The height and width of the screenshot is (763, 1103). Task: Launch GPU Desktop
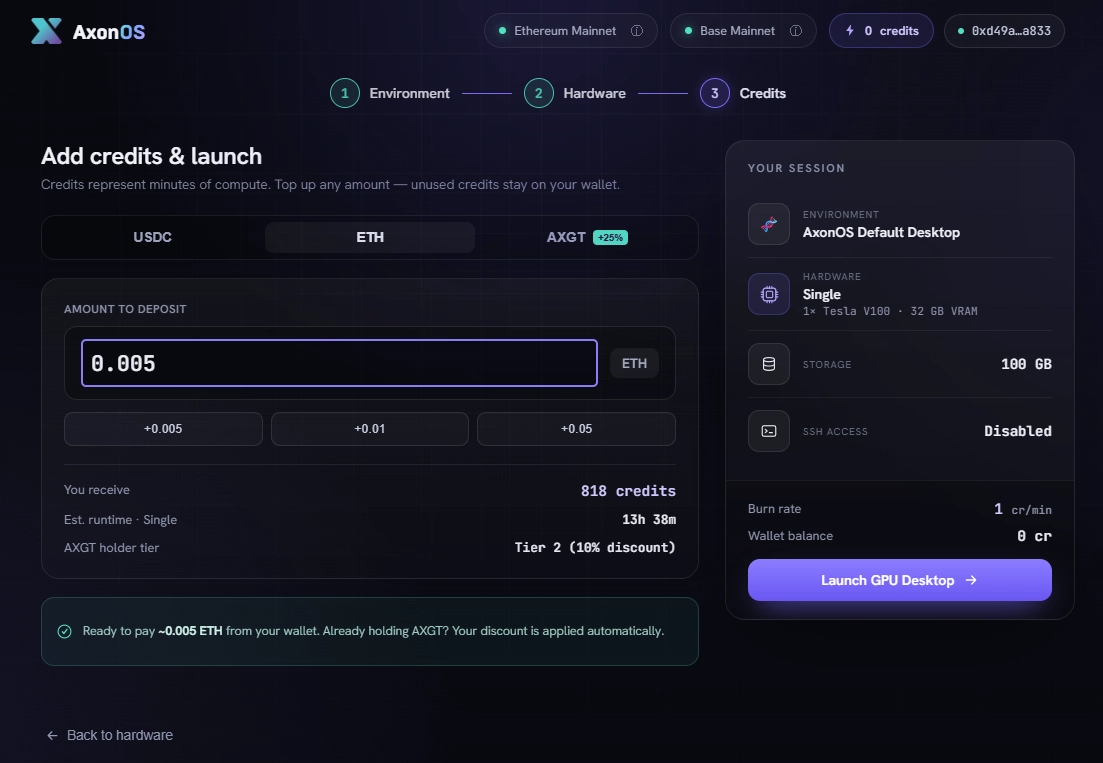(900, 580)
